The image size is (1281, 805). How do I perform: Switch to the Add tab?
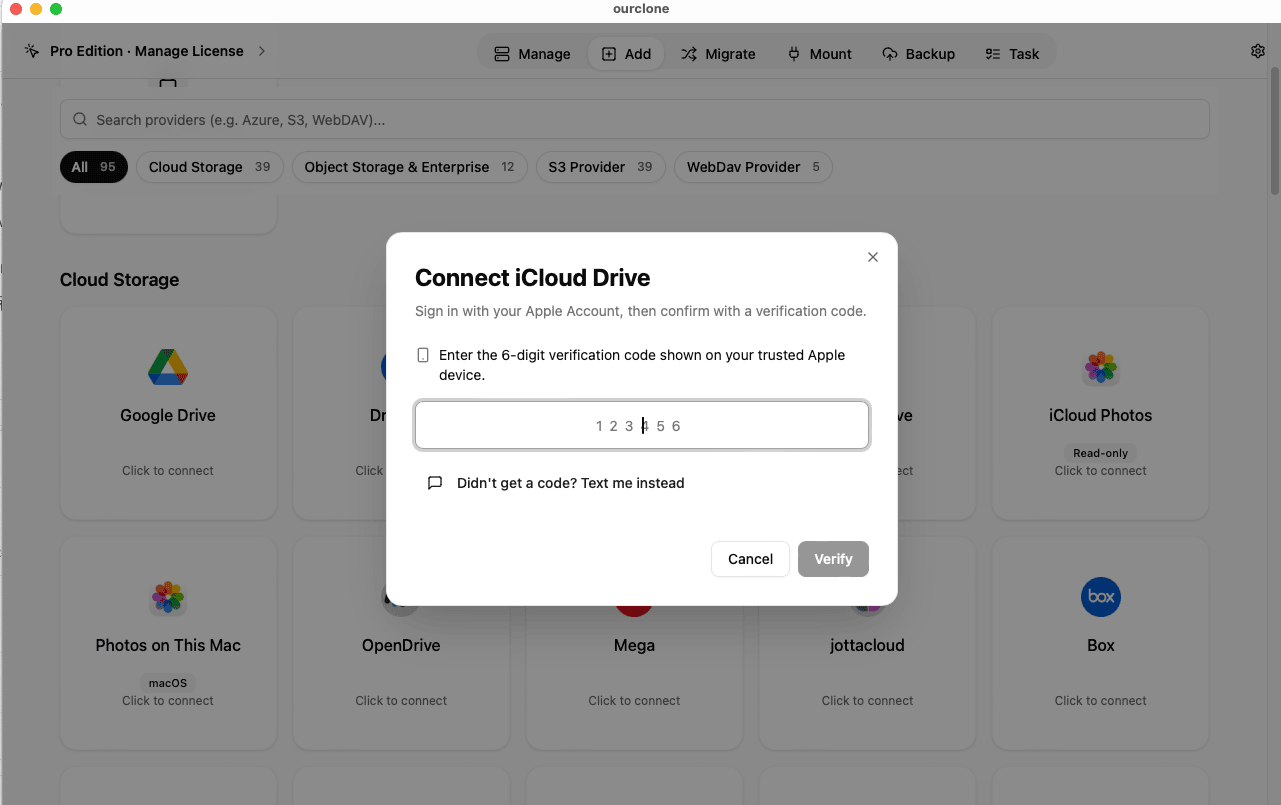(626, 54)
